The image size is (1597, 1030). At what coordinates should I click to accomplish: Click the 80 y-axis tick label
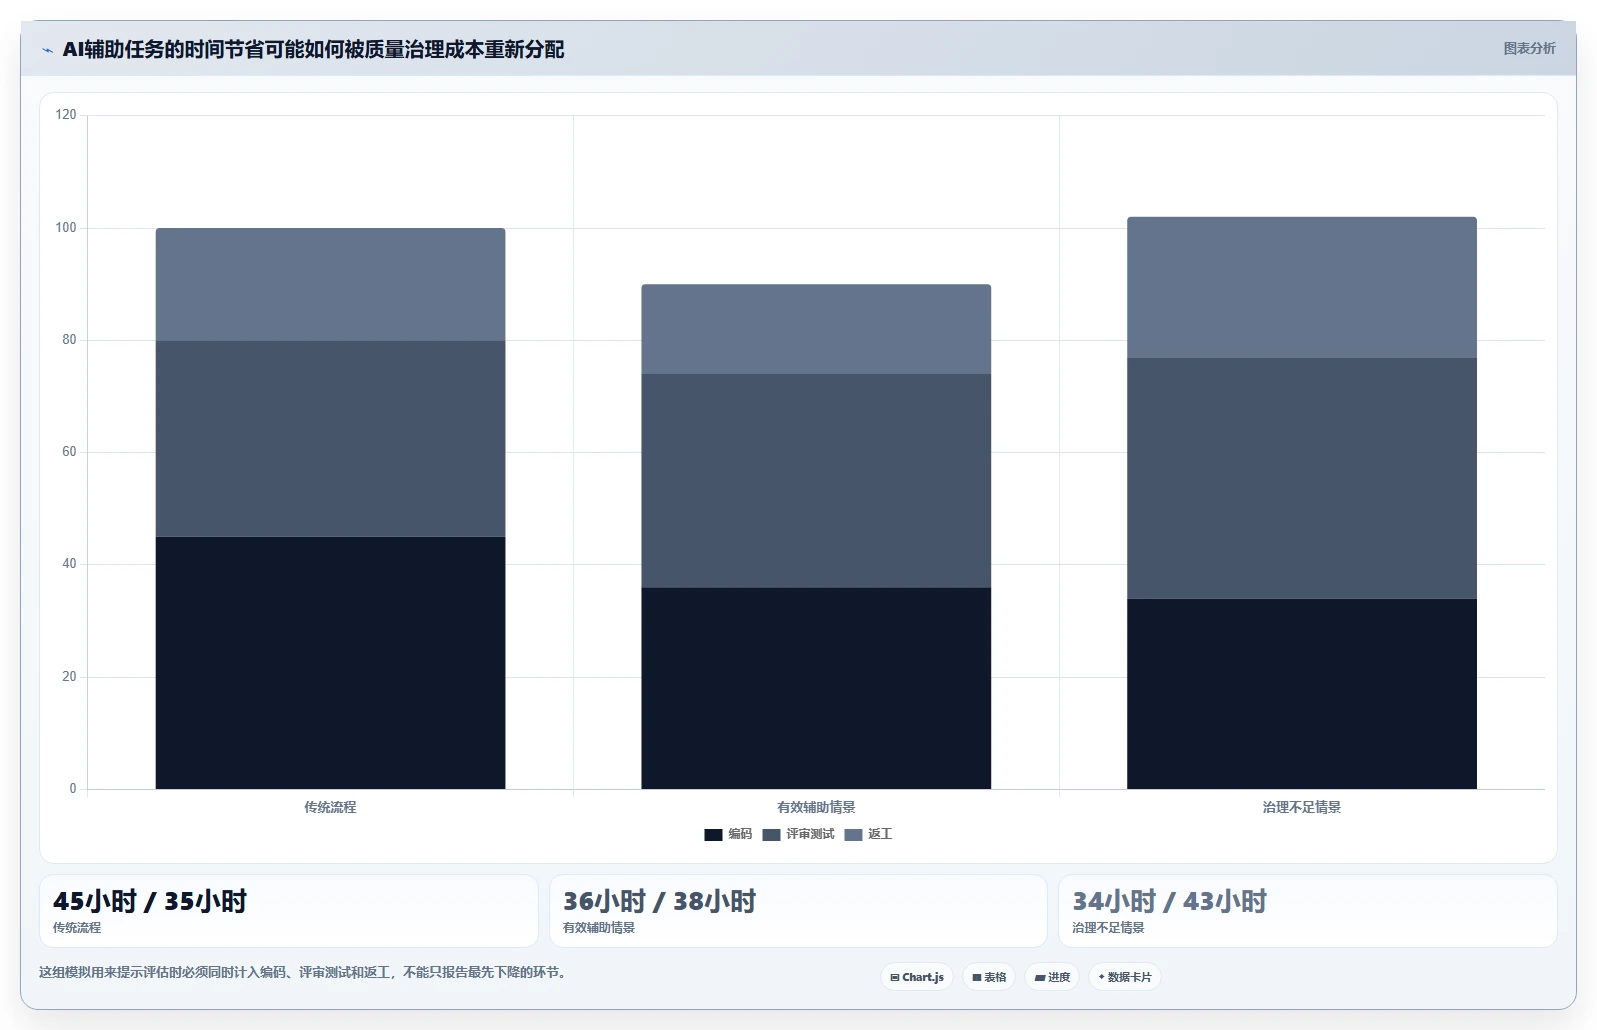tap(69, 340)
